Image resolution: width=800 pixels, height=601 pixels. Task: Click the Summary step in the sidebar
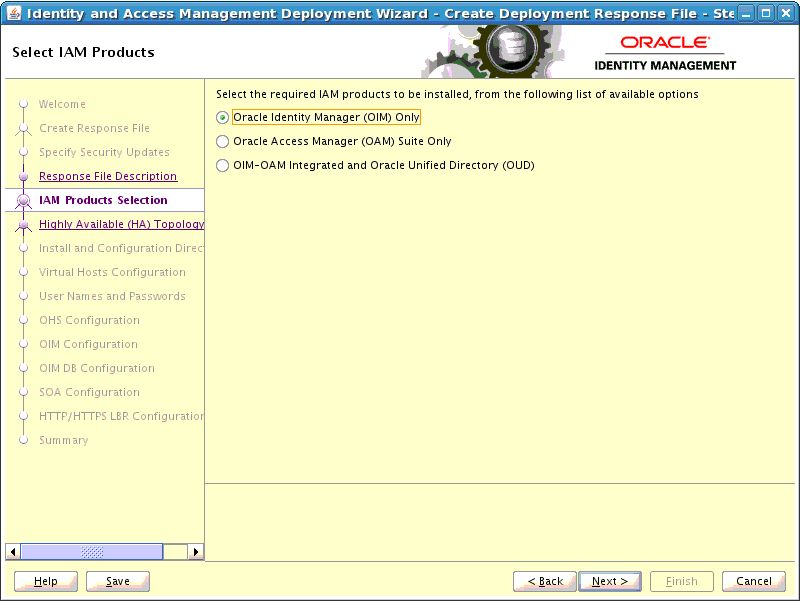pyautogui.click(x=63, y=440)
